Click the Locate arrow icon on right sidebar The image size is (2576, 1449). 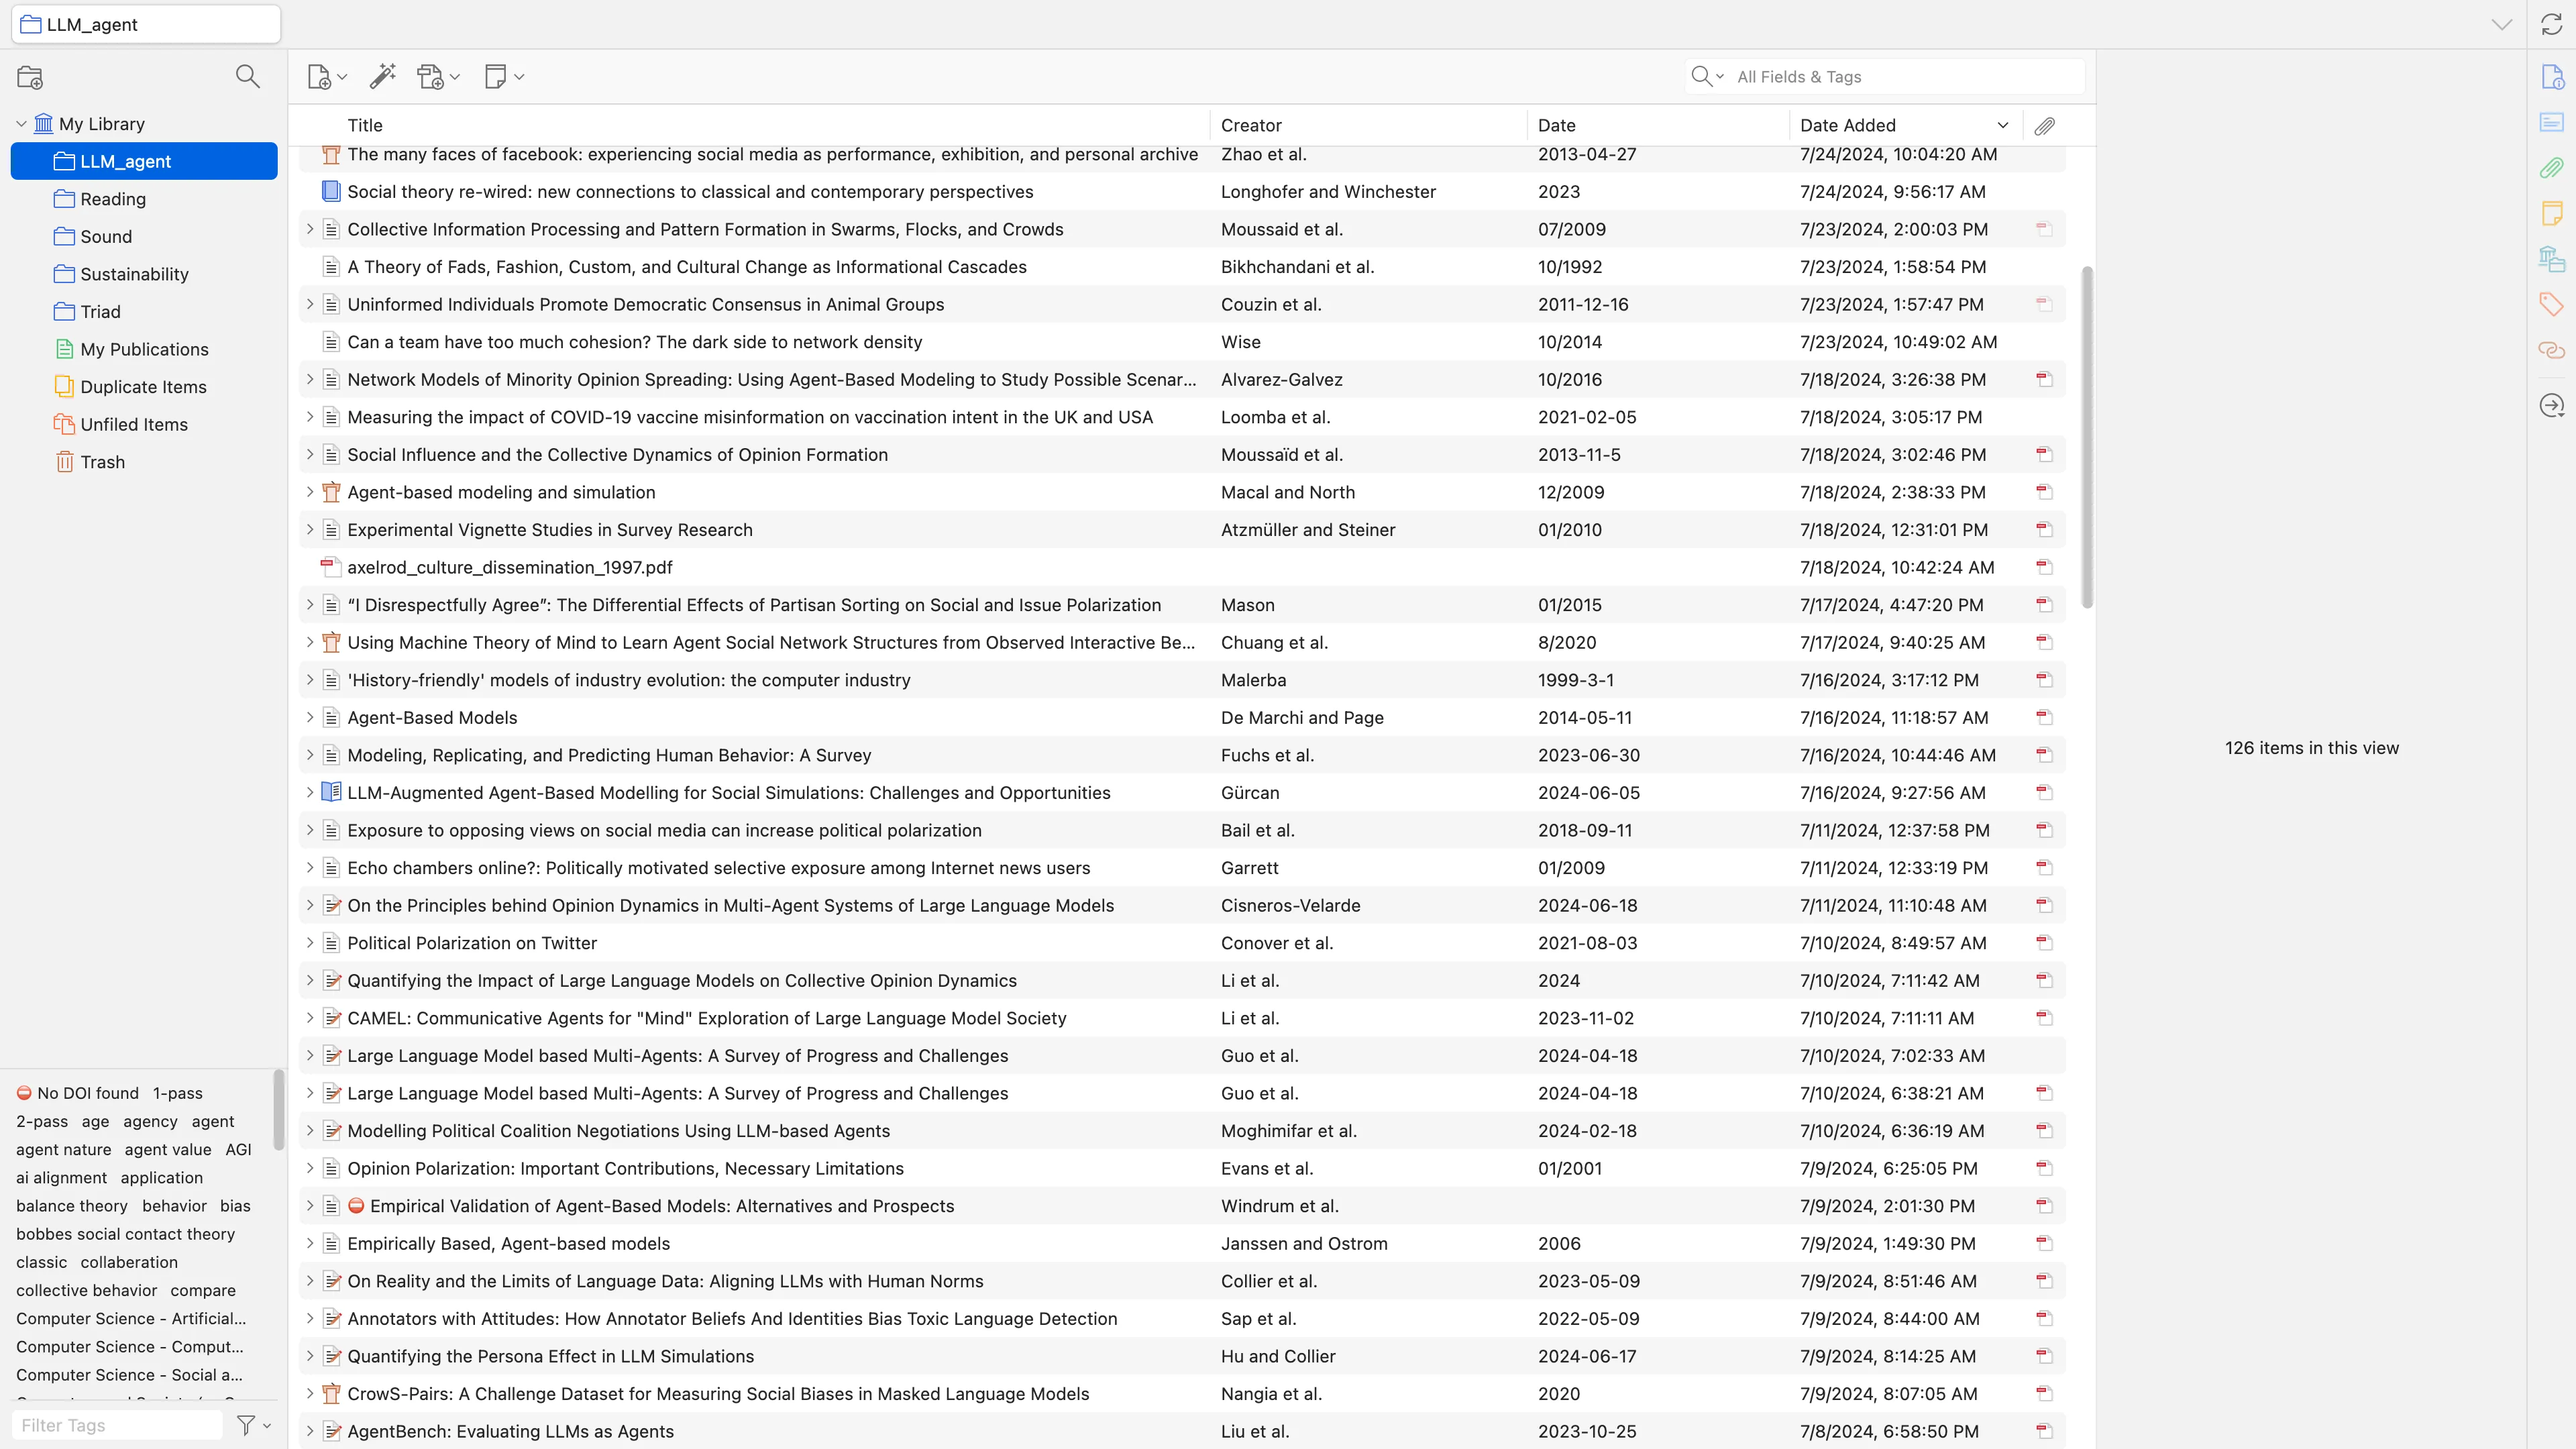[x=2551, y=405]
